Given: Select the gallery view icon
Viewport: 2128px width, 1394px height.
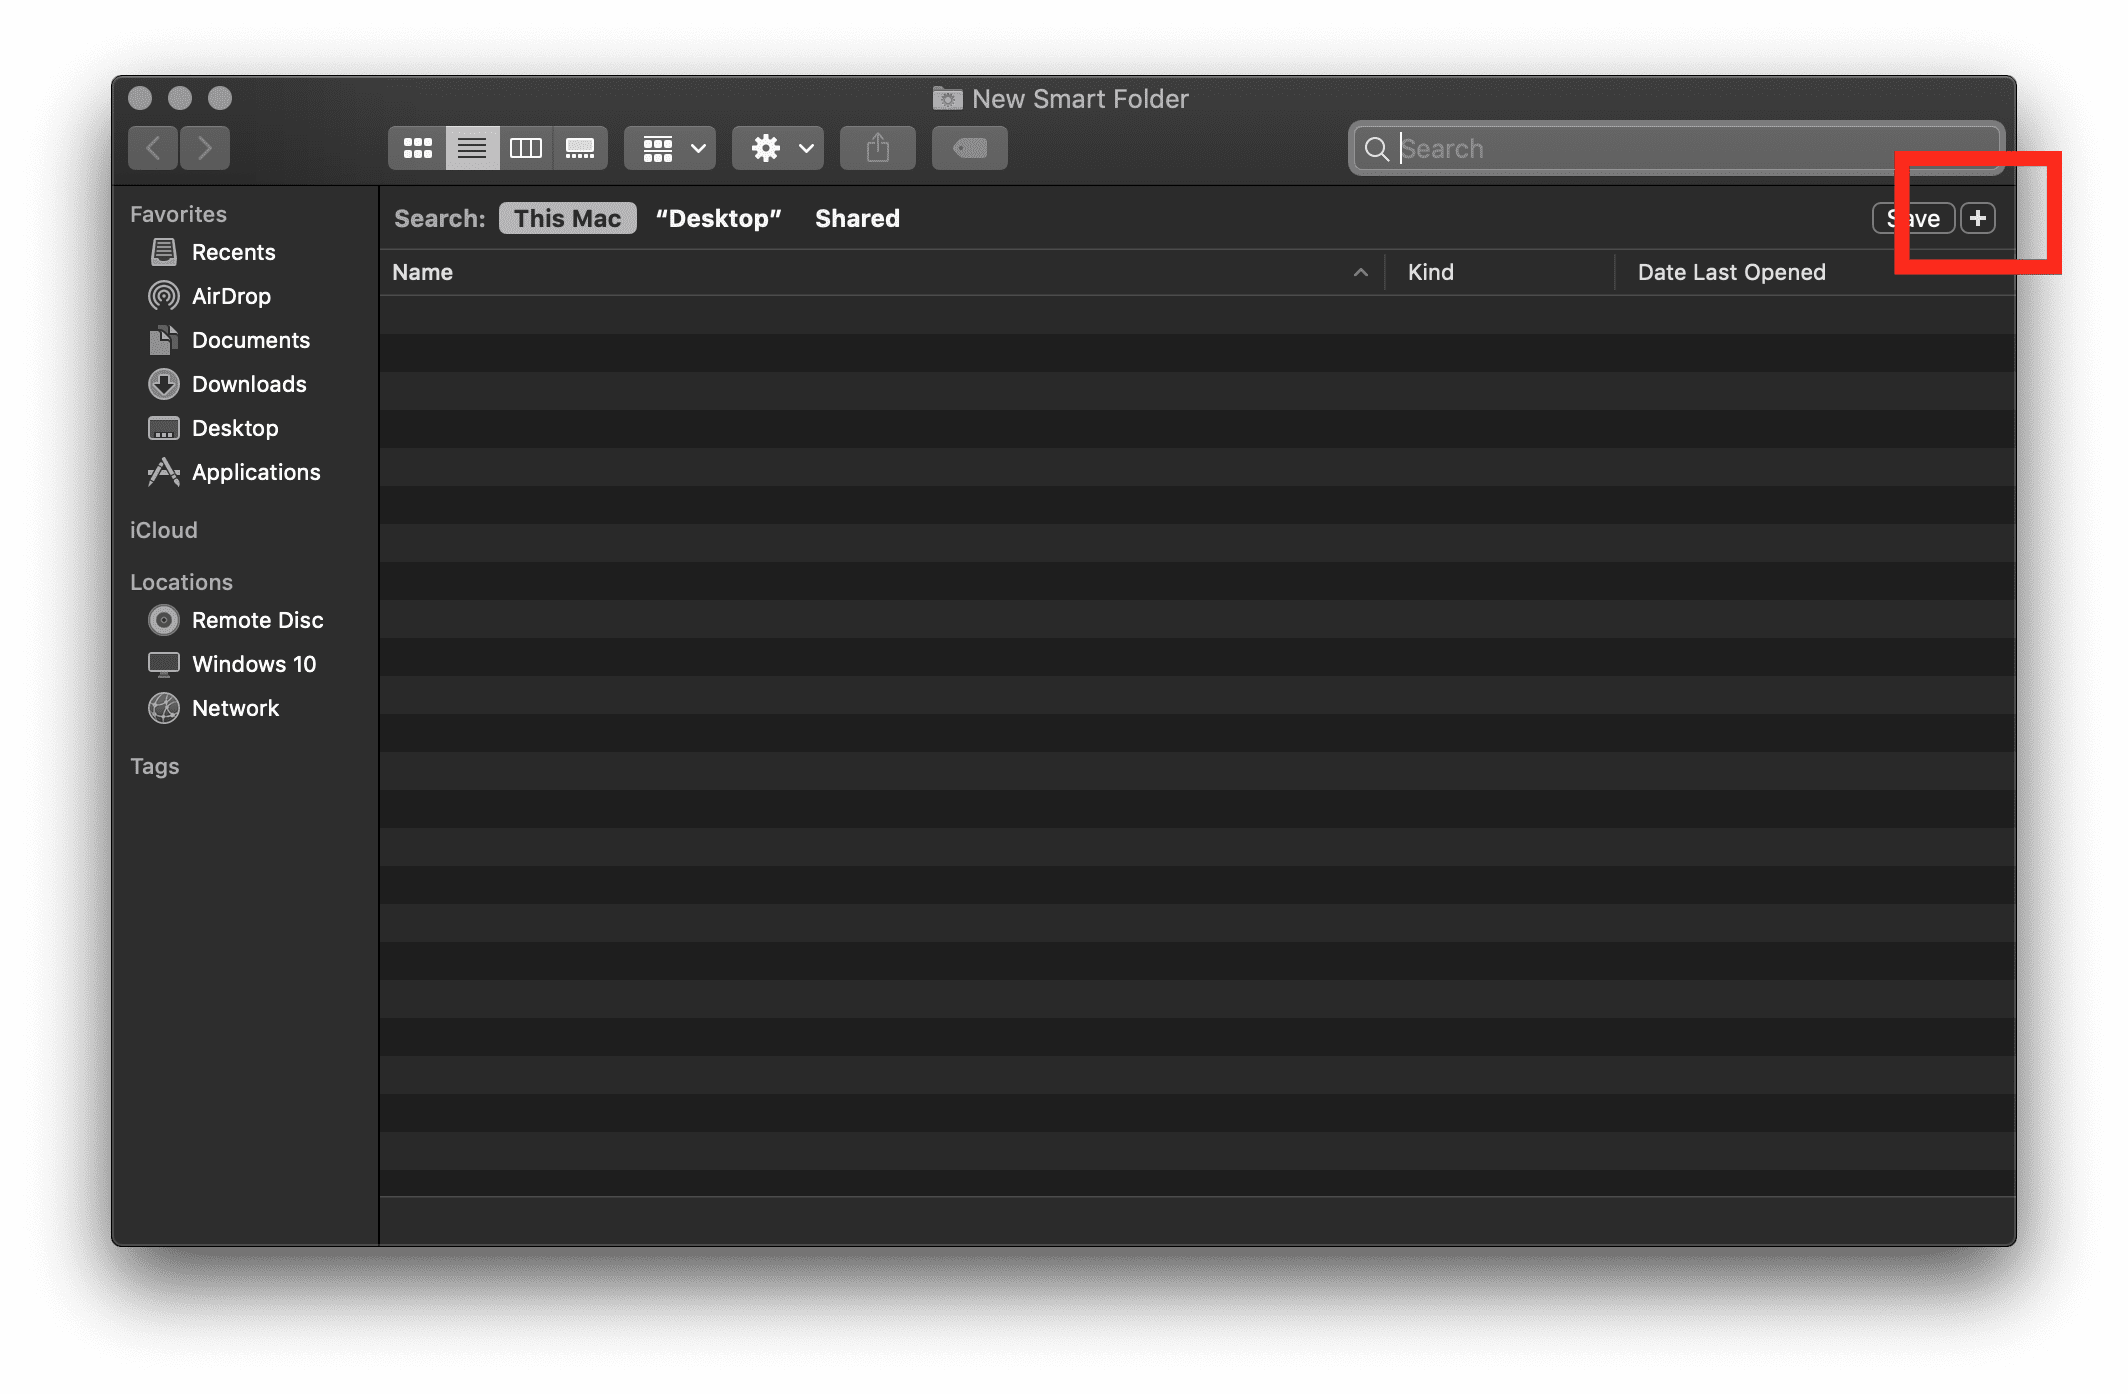Looking at the screenshot, I should point(580,148).
